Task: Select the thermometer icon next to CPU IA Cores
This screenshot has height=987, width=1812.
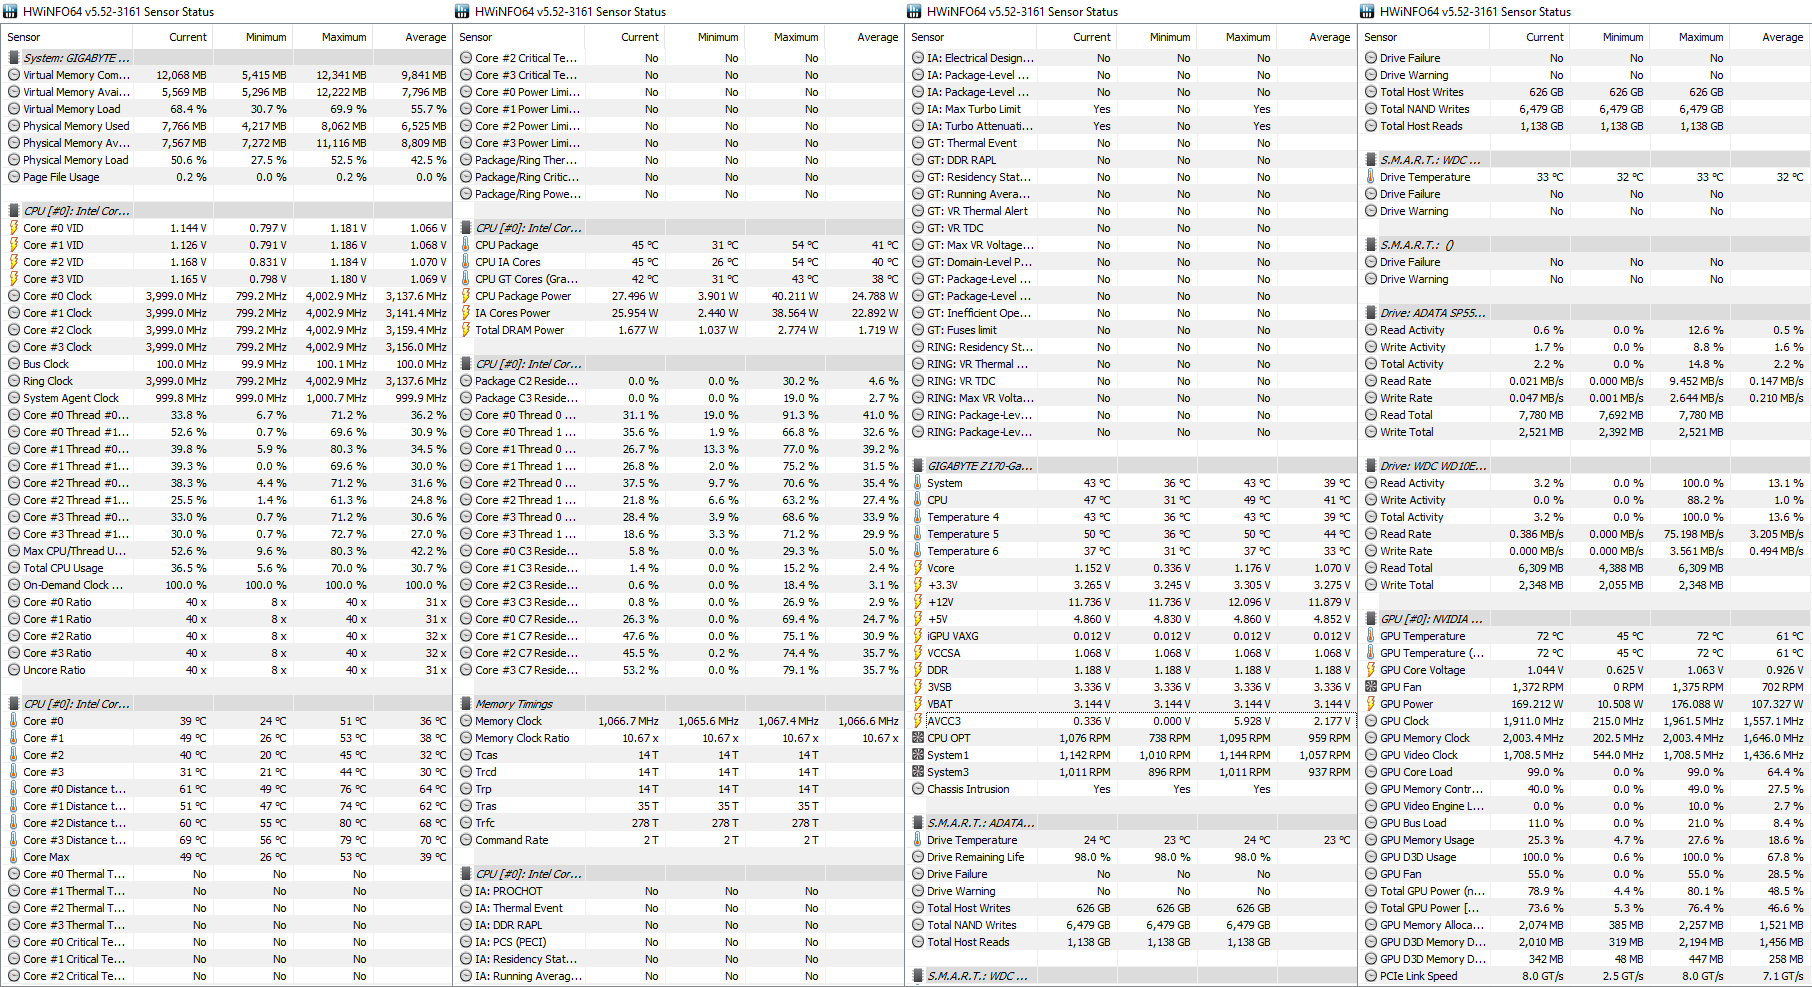Action: tap(466, 262)
